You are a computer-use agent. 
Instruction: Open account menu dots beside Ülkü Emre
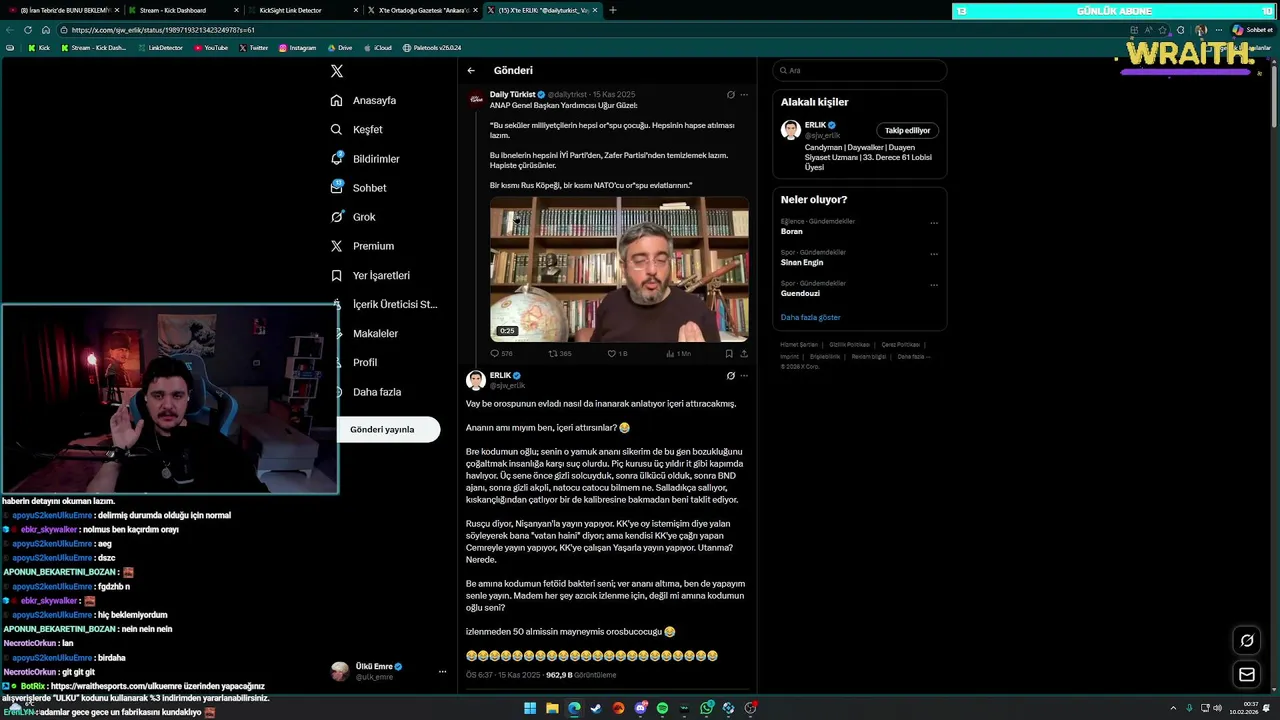pyautogui.click(x=442, y=672)
